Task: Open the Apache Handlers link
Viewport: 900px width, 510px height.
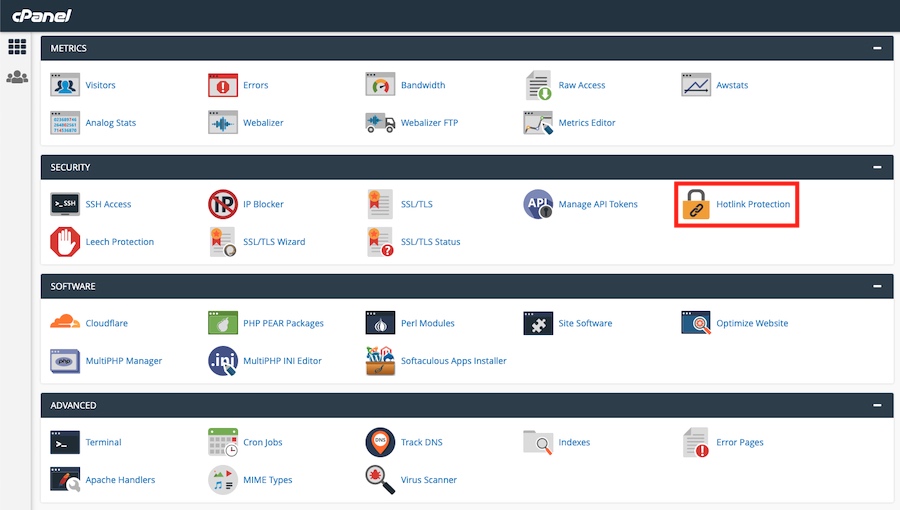Action: [x=121, y=480]
